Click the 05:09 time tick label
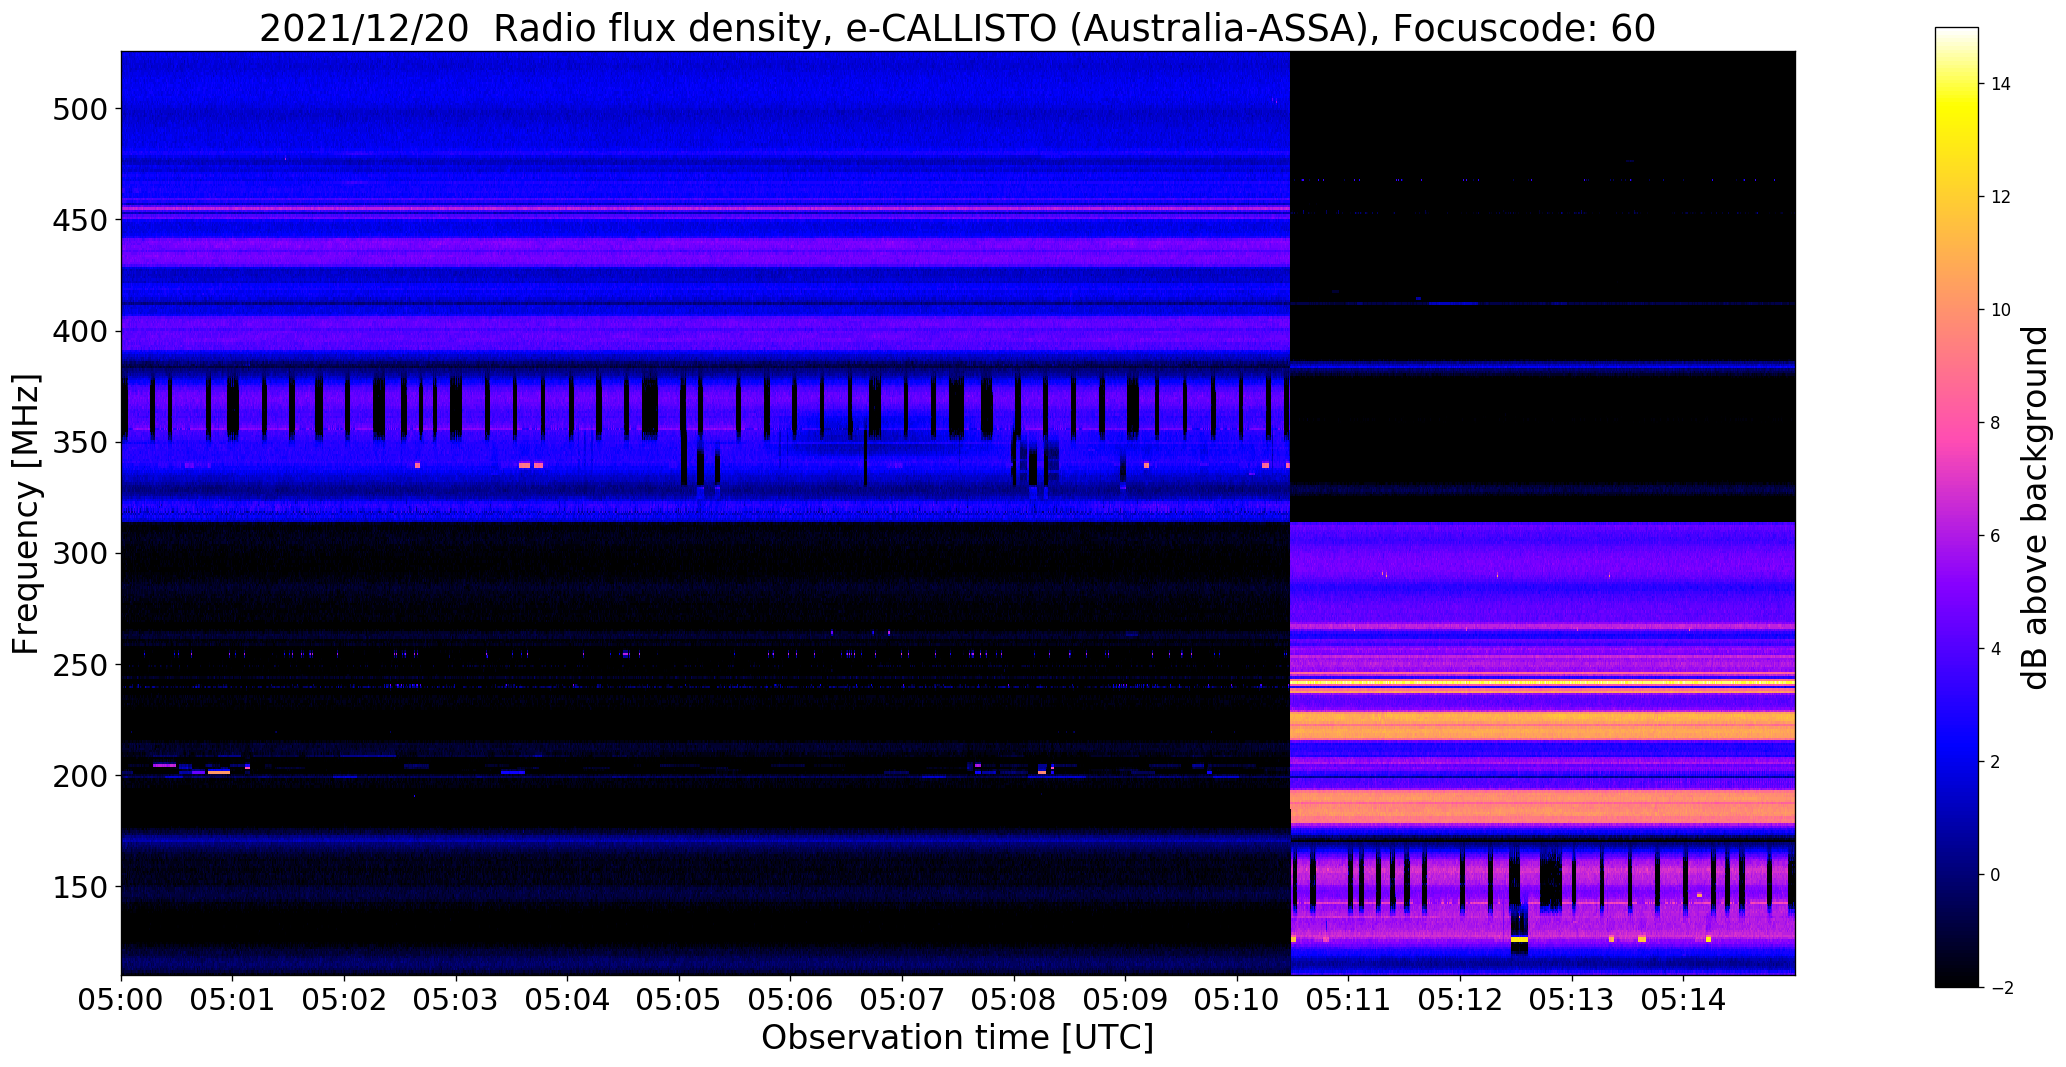2066x1067 pixels. tap(1126, 1000)
